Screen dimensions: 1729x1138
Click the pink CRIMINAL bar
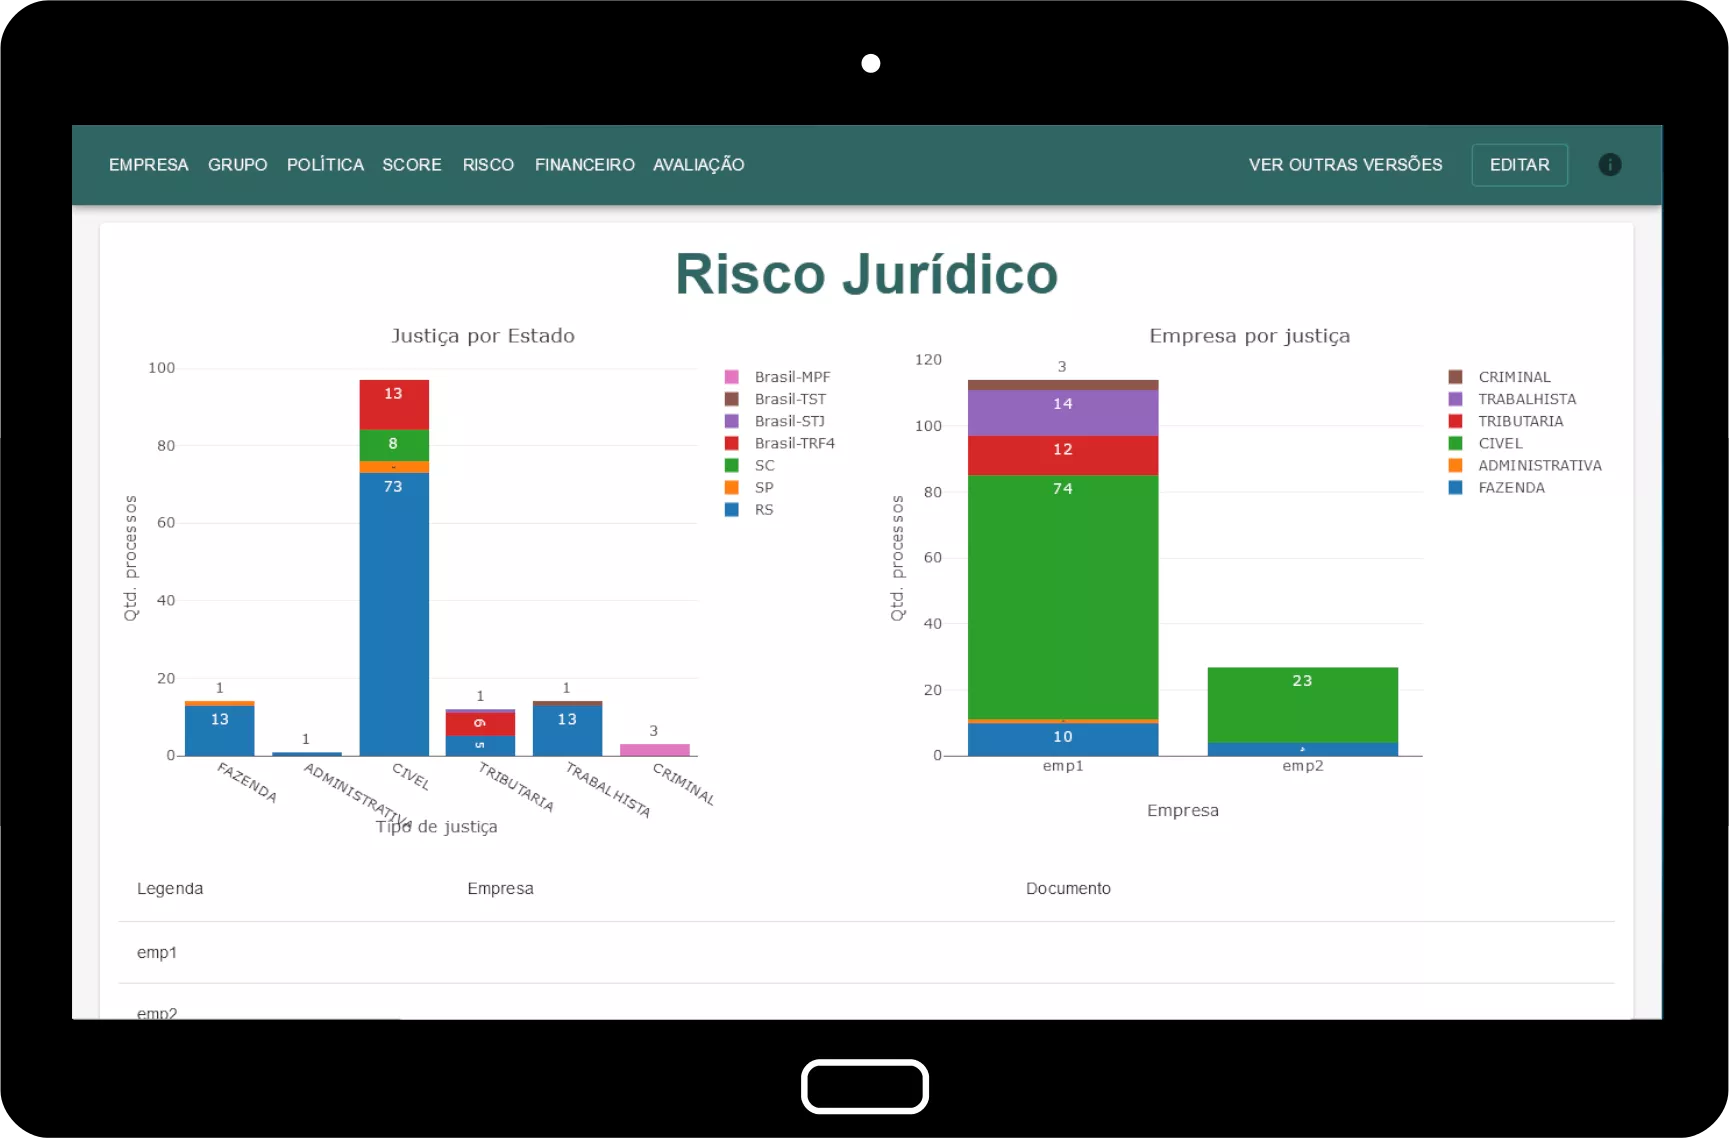tap(654, 750)
